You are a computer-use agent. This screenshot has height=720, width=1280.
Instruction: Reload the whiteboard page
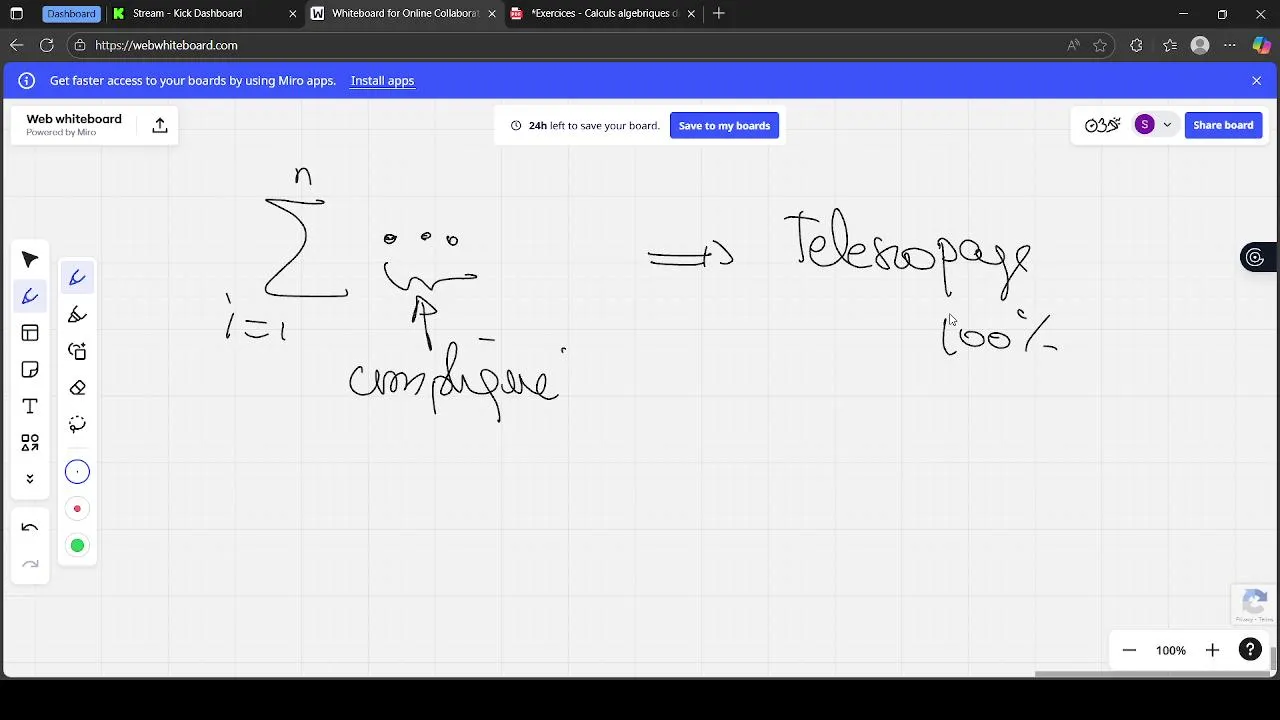(x=46, y=45)
